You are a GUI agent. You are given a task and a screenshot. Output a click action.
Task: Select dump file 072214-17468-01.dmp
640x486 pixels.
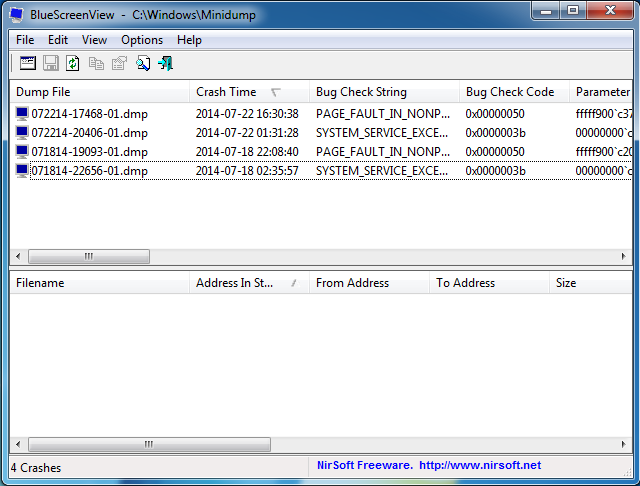click(x=89, y=114)
